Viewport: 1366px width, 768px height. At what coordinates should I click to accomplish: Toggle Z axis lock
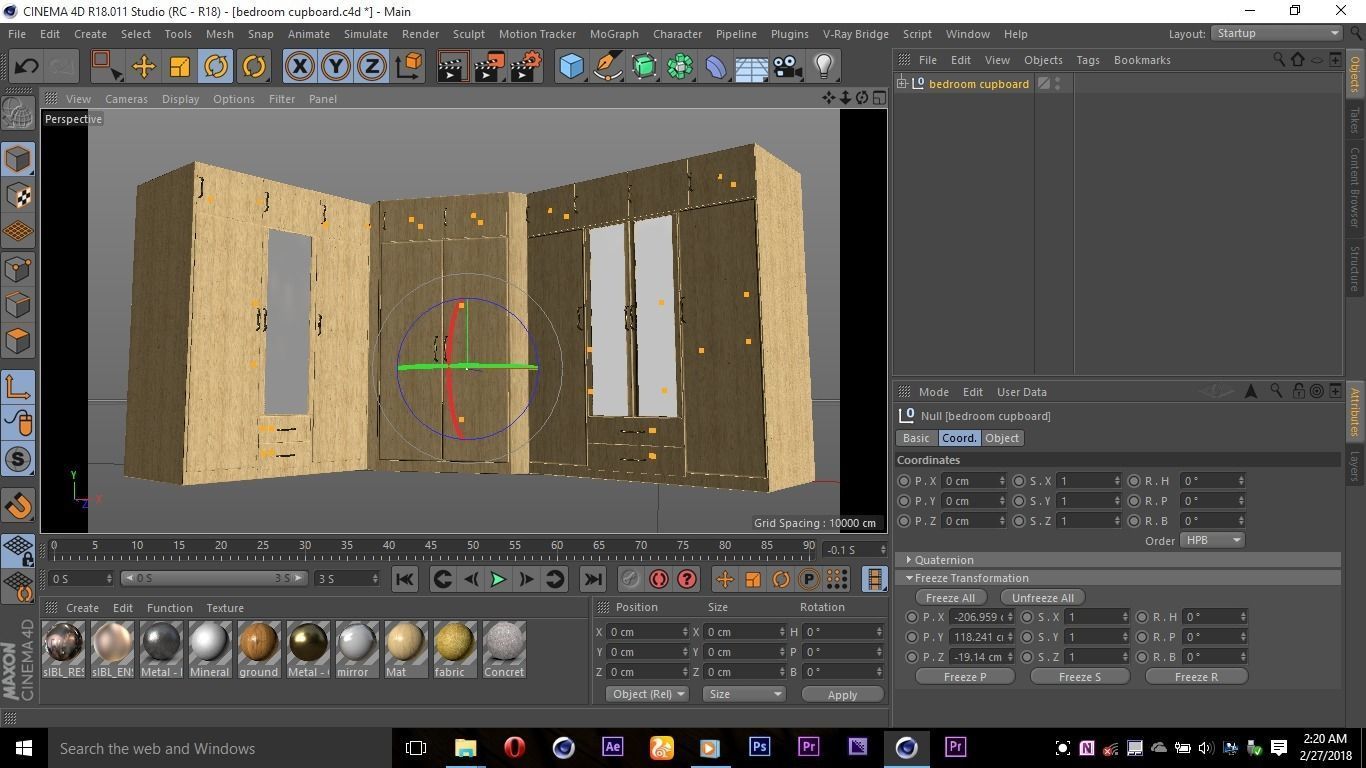coord(371,67)
